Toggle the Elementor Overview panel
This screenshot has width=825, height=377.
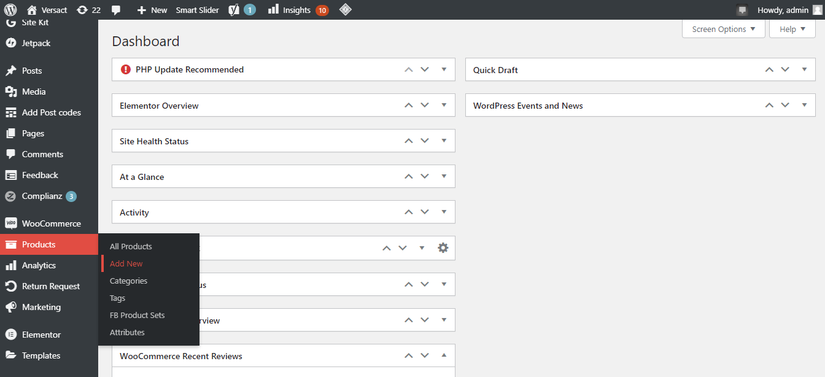(x=444, y=105)
